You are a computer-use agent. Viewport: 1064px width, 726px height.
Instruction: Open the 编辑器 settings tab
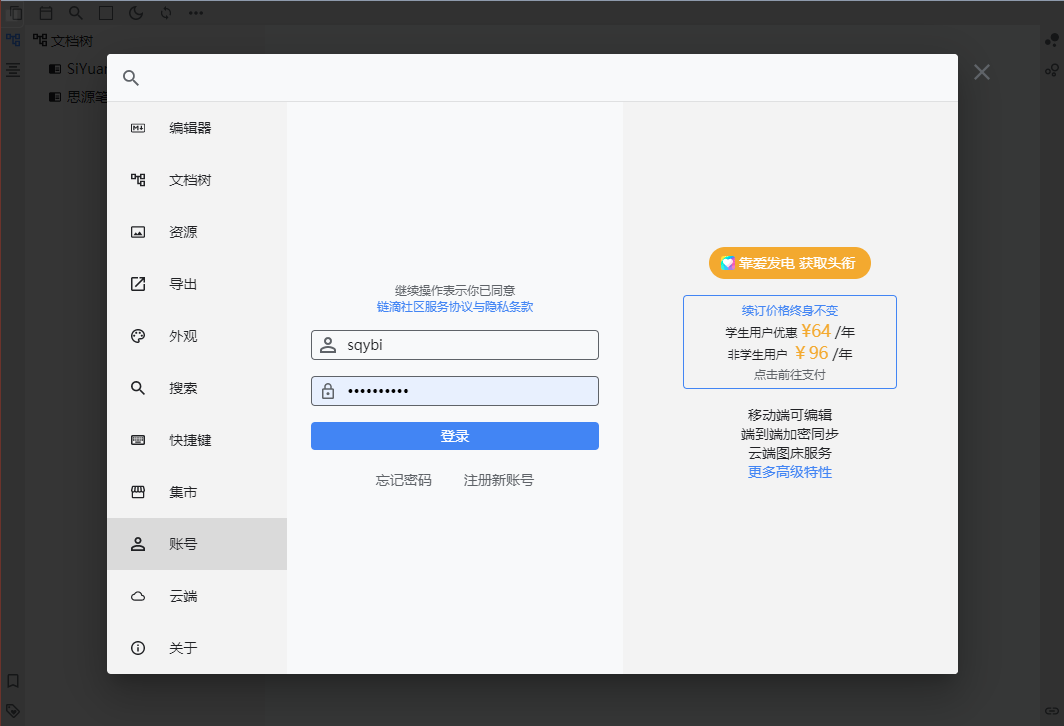click(197, 128)
